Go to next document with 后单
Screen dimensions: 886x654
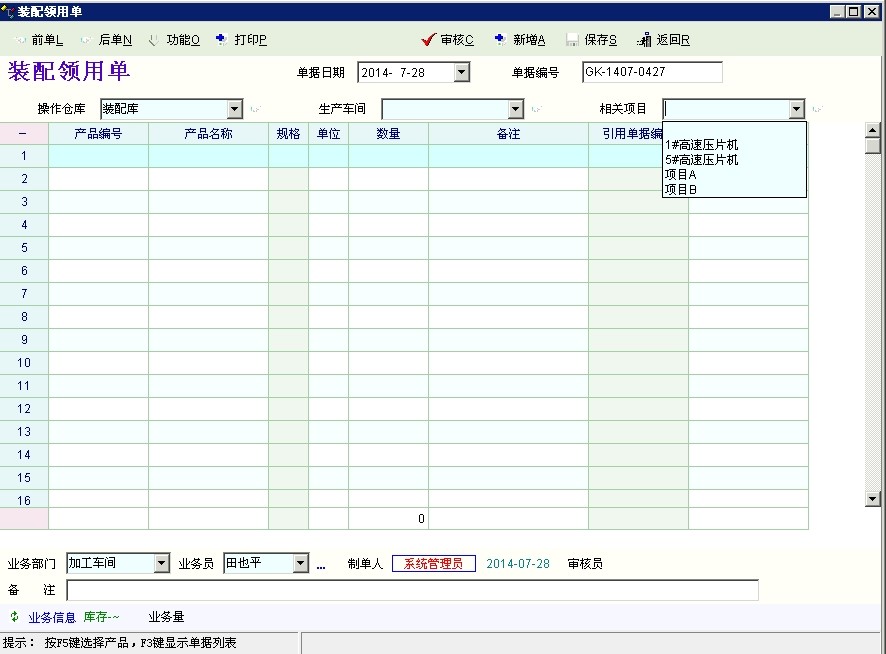tap(106, 40)
